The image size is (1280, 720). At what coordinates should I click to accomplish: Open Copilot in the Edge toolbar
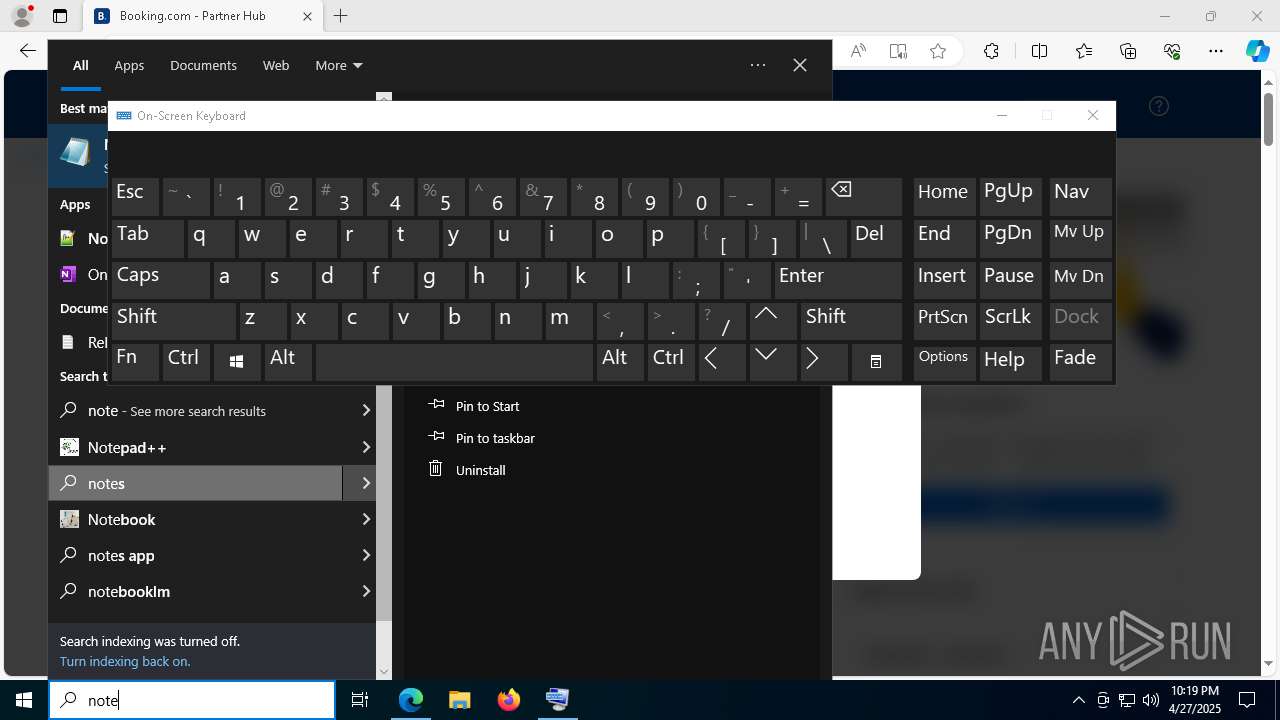1257,51
